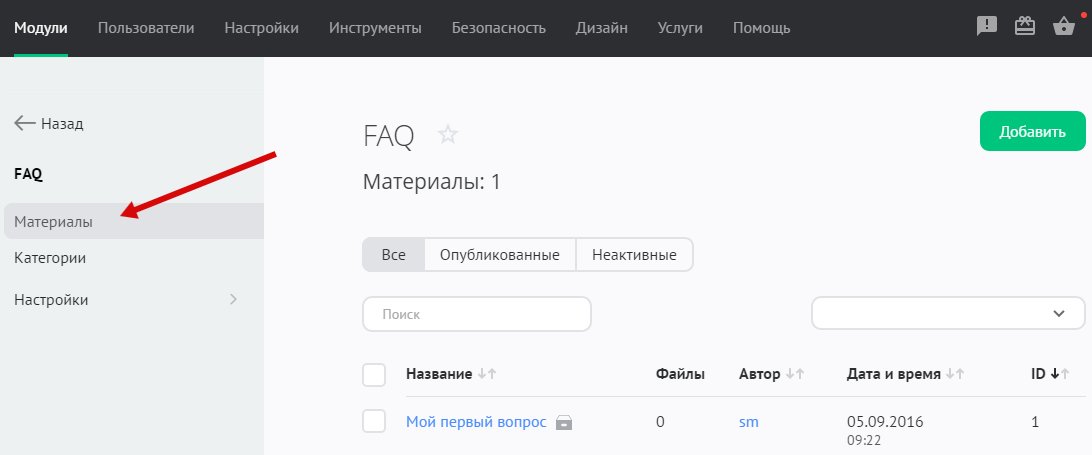Switch to the Опубликованные tab
The height and width of the screenshot is (455, 1092).
tap(500, 255)
